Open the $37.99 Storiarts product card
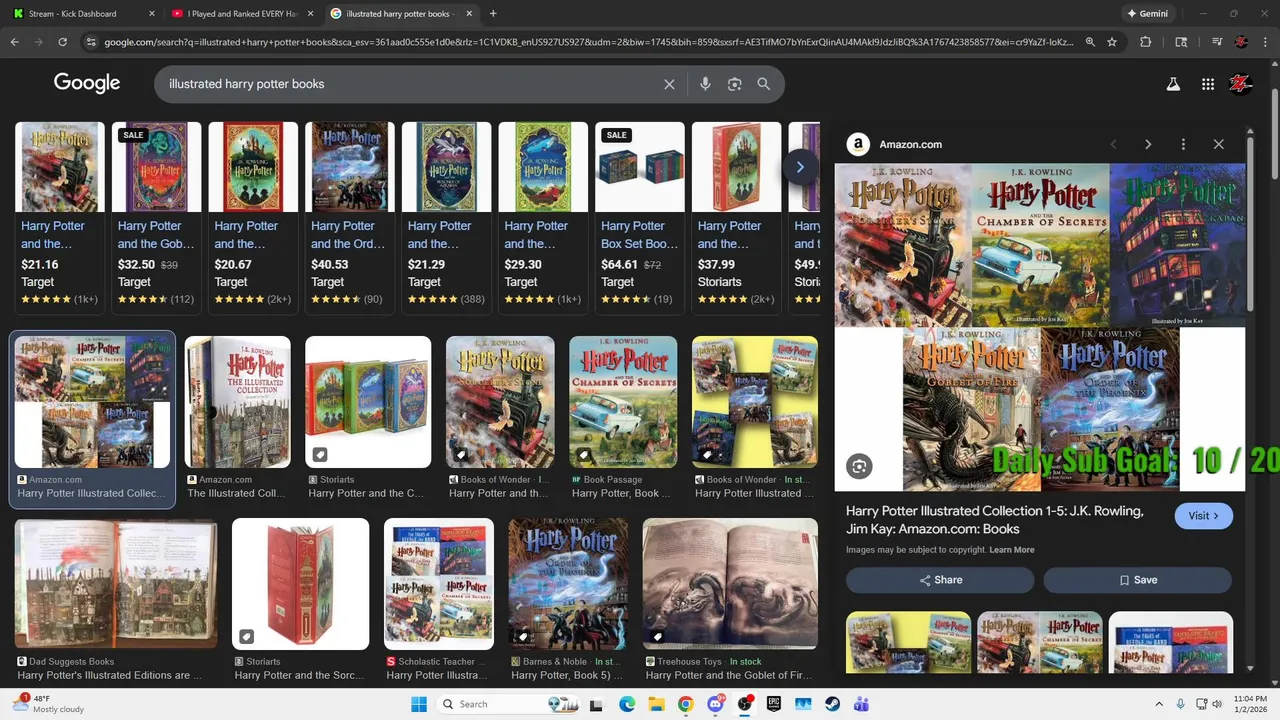The height and width of the screenshot is (720, 1280). [x=737, y=217]
